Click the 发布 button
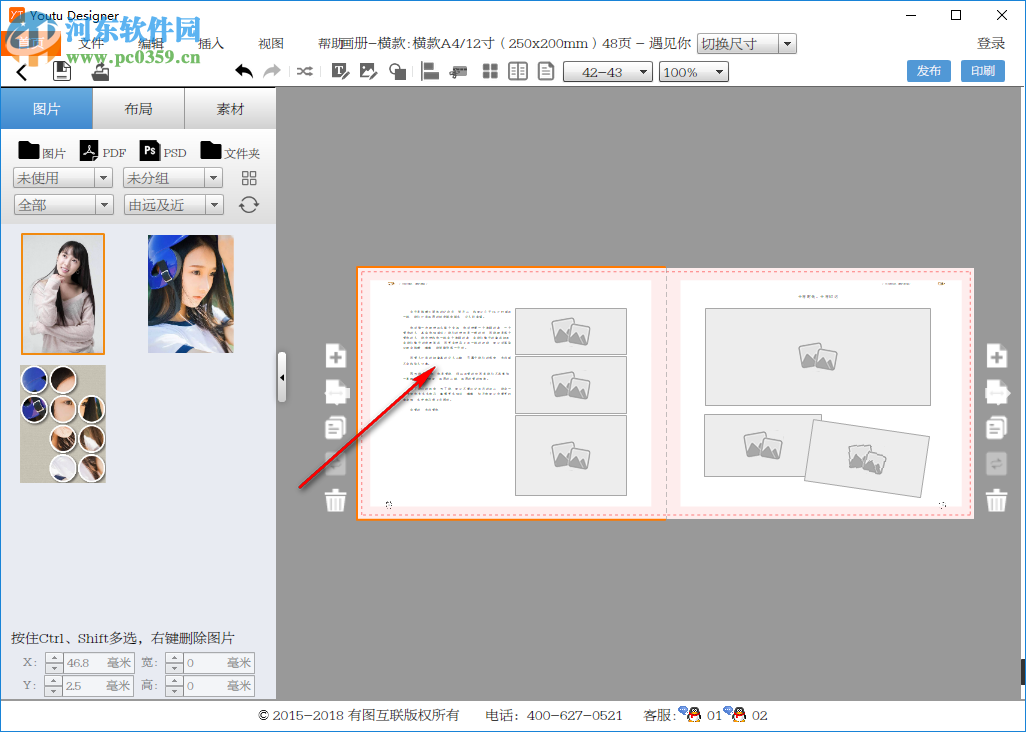This screenshot has height=732, width=1026. click(x=928, y=71)
